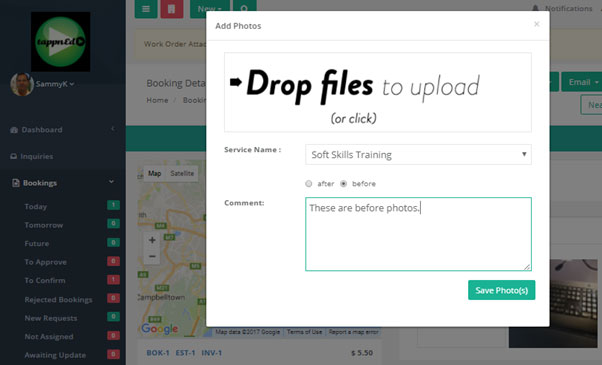
Task: Click the search icon button
Action: pyautogui.click(x=244, y=9)
